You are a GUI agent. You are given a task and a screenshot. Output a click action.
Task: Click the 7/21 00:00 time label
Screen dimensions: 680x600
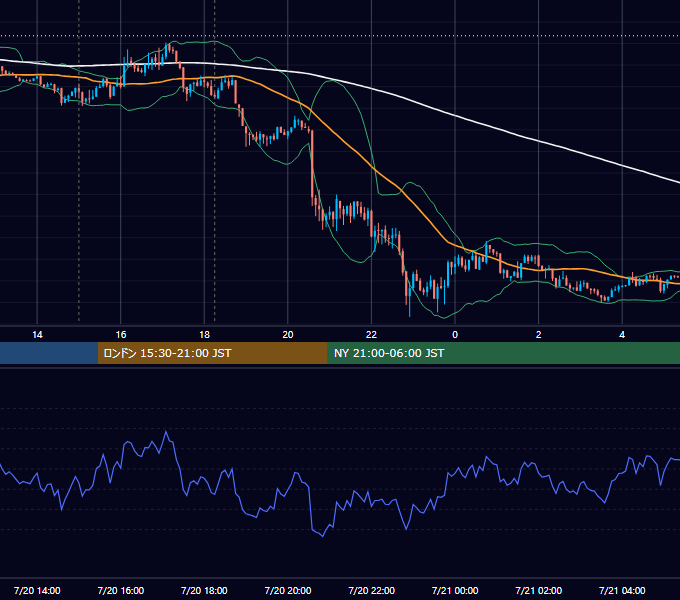click(x=455, y=590)
